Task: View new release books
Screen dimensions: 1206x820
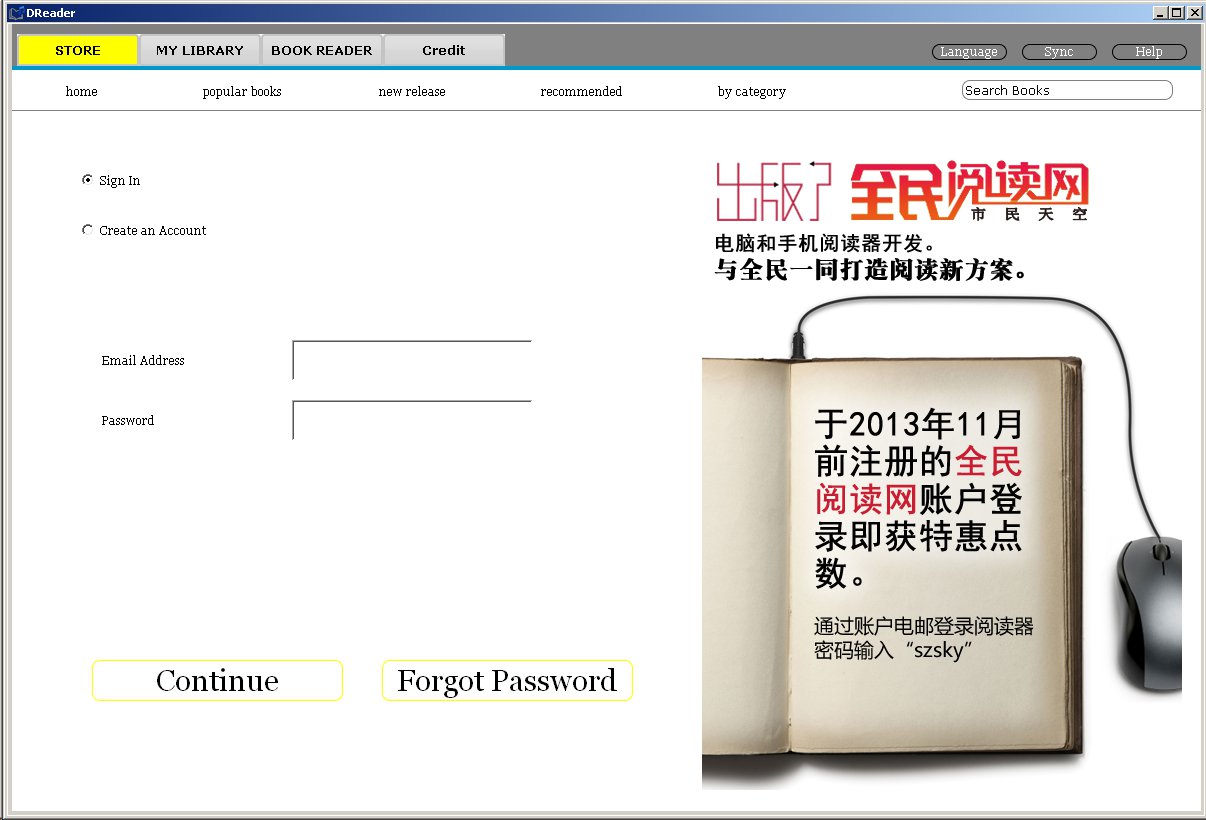Action: point(412,91)
